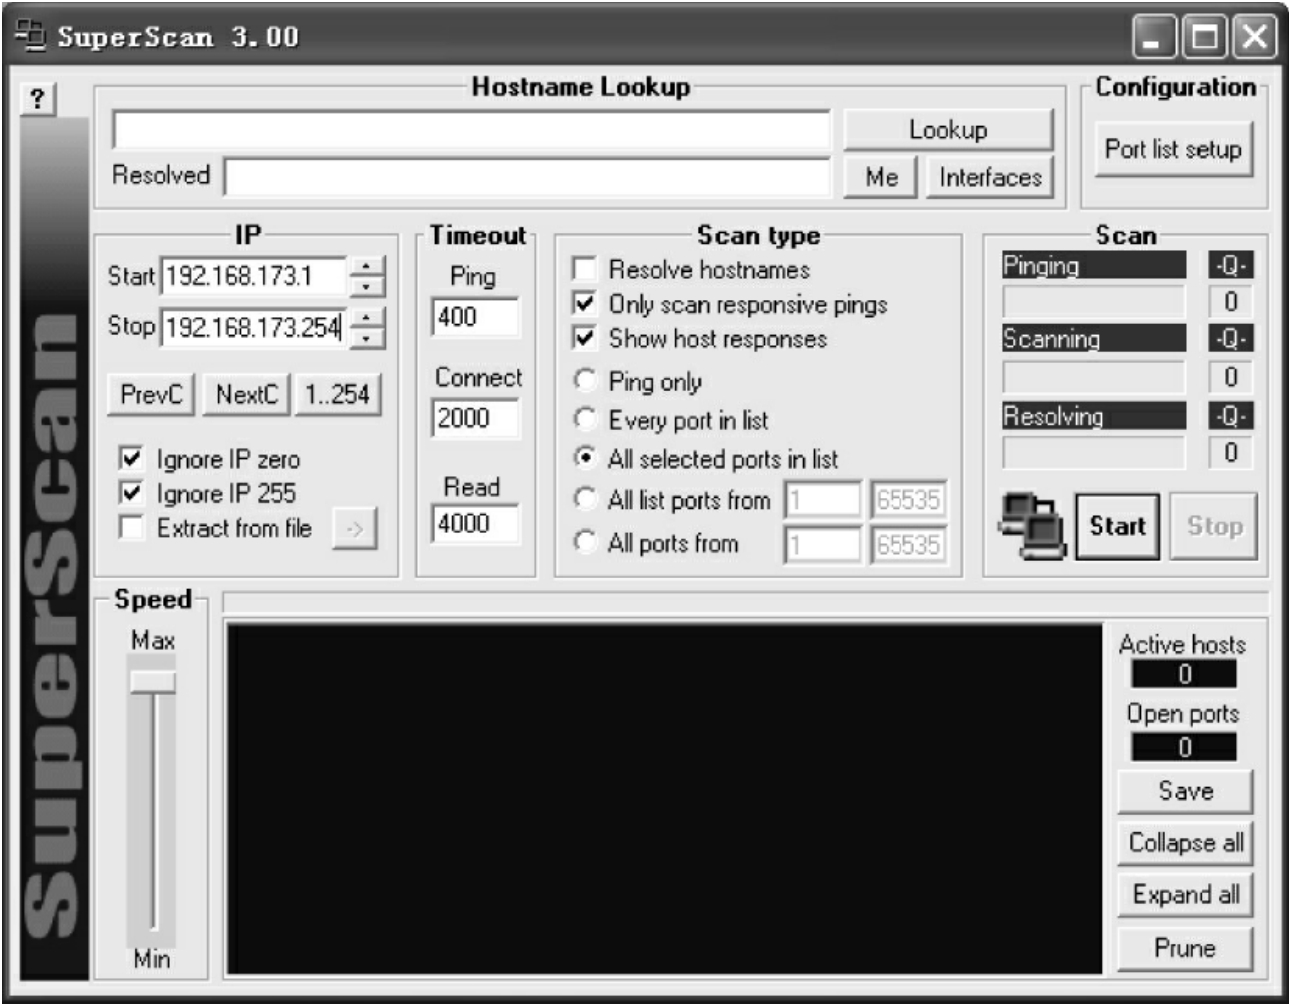Decrease Stop IP with the down spinner

click(368, 337)
